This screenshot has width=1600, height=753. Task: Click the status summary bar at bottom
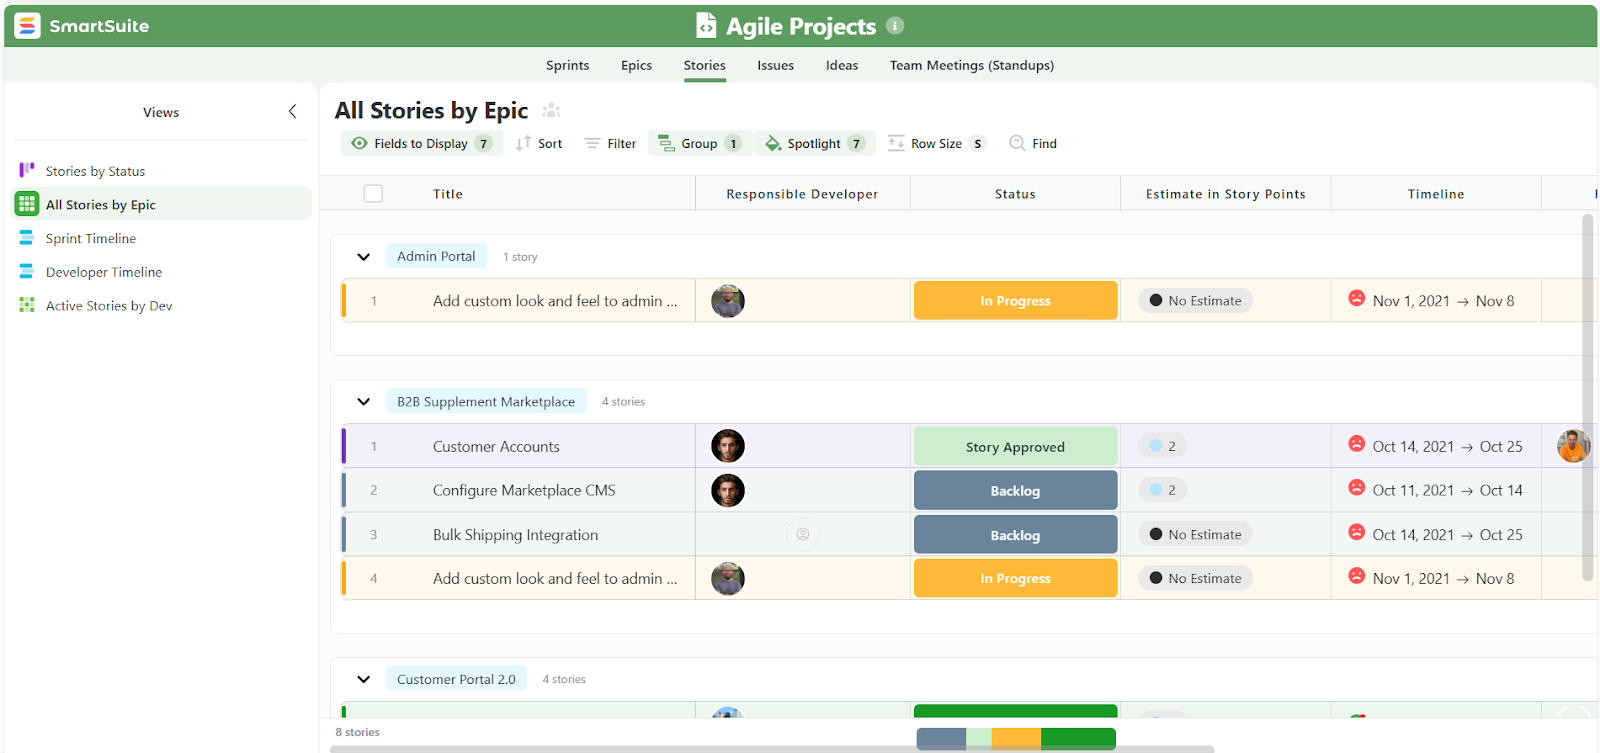pos(1016,739)
